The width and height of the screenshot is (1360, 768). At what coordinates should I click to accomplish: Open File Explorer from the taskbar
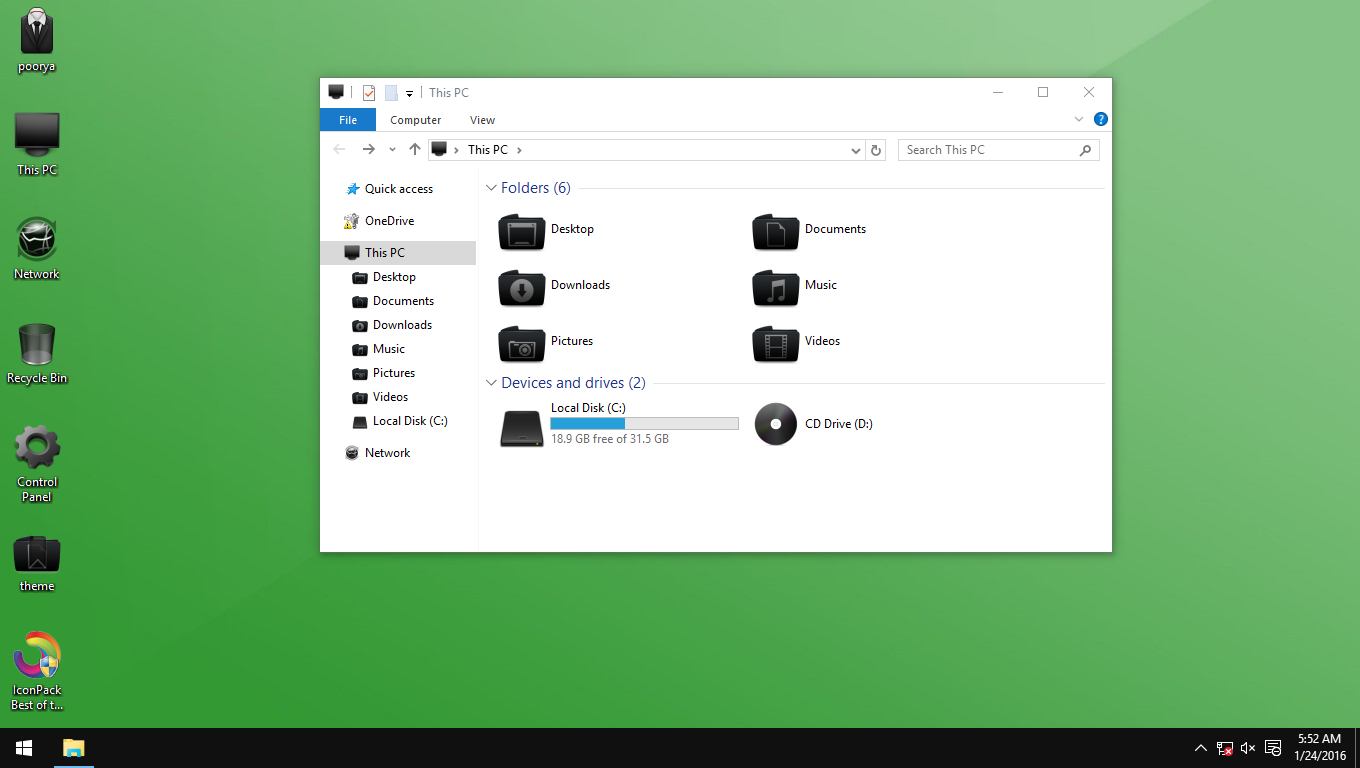(x=72, y=747)
